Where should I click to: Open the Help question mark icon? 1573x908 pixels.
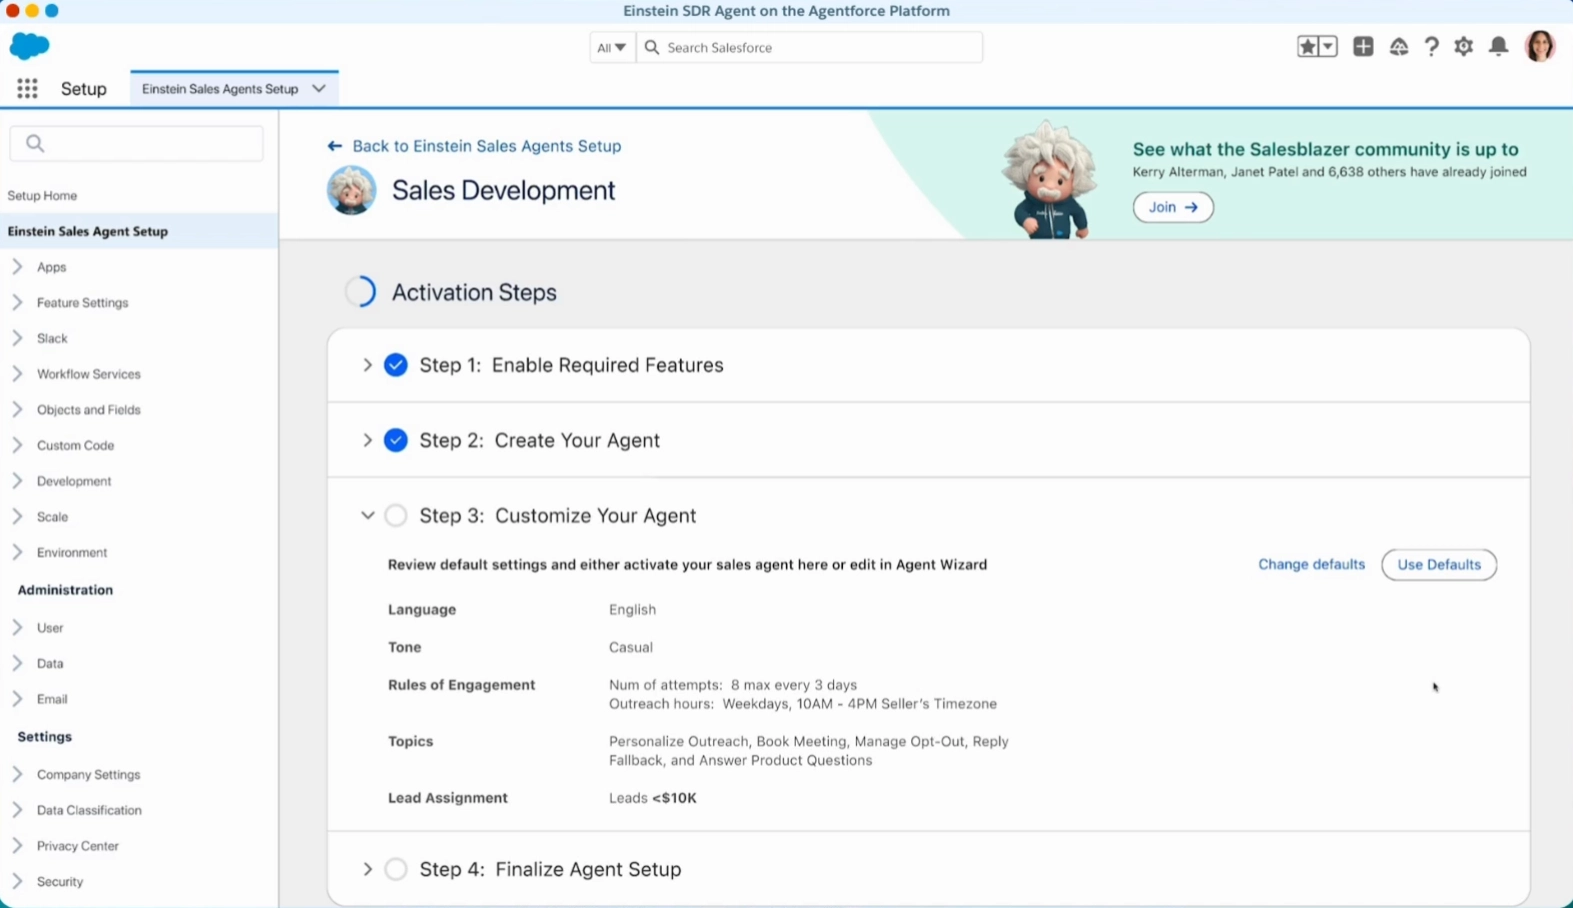[x=1431, y=47]
